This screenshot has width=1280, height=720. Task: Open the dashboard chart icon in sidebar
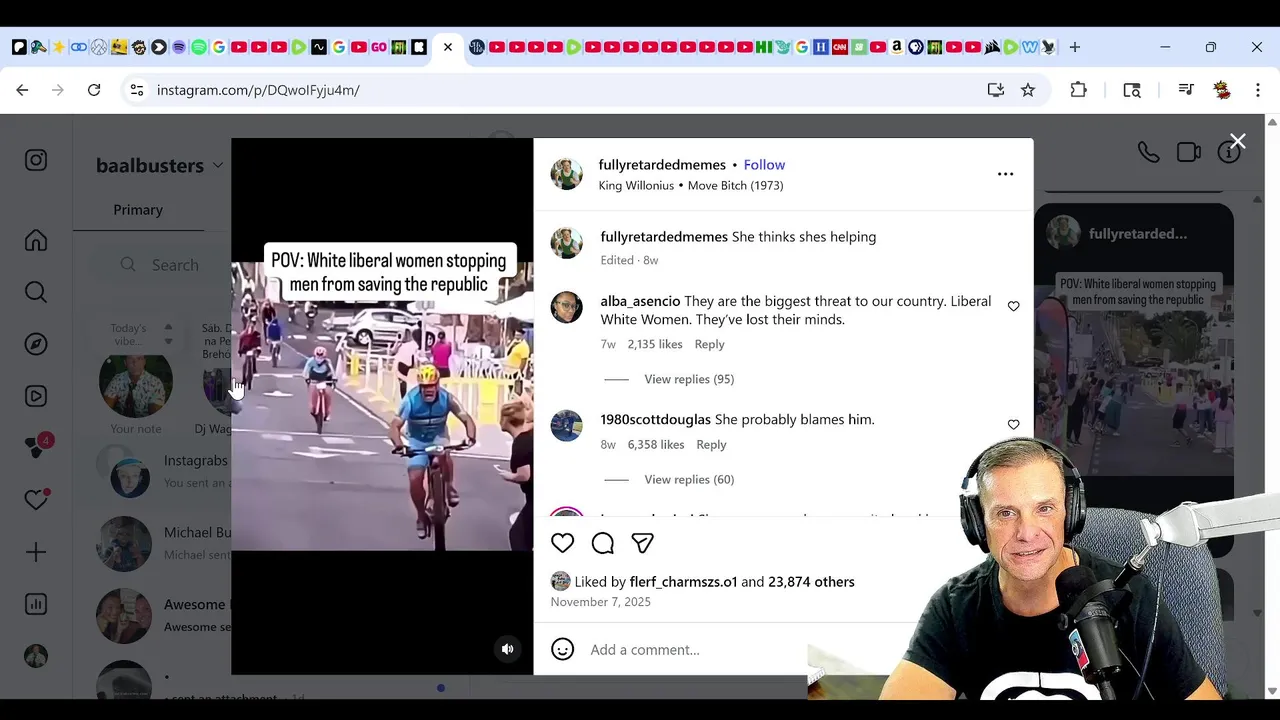pos(36,604)
